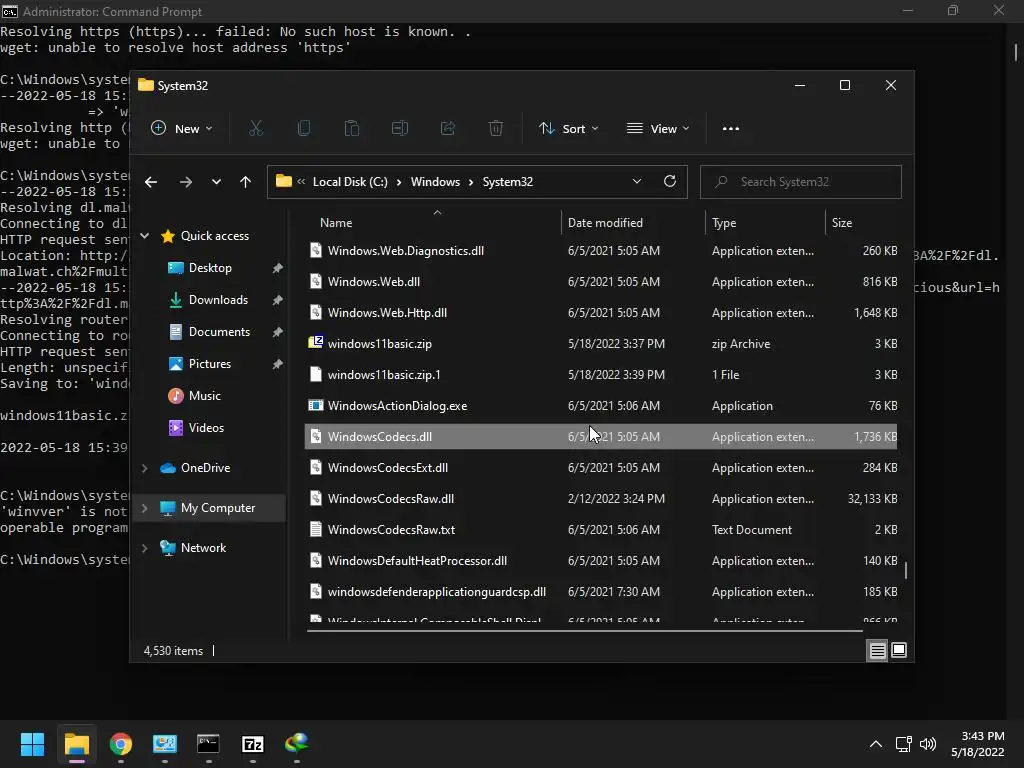Screen dimensions: 1024x768
Task: Expand the Network tree node
Action: click(x=144, y=548)
